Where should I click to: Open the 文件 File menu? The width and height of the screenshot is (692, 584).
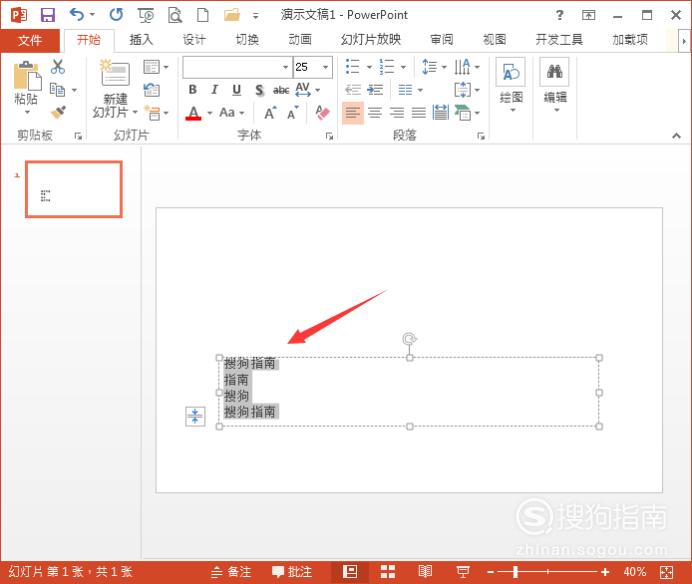[30, 41]
